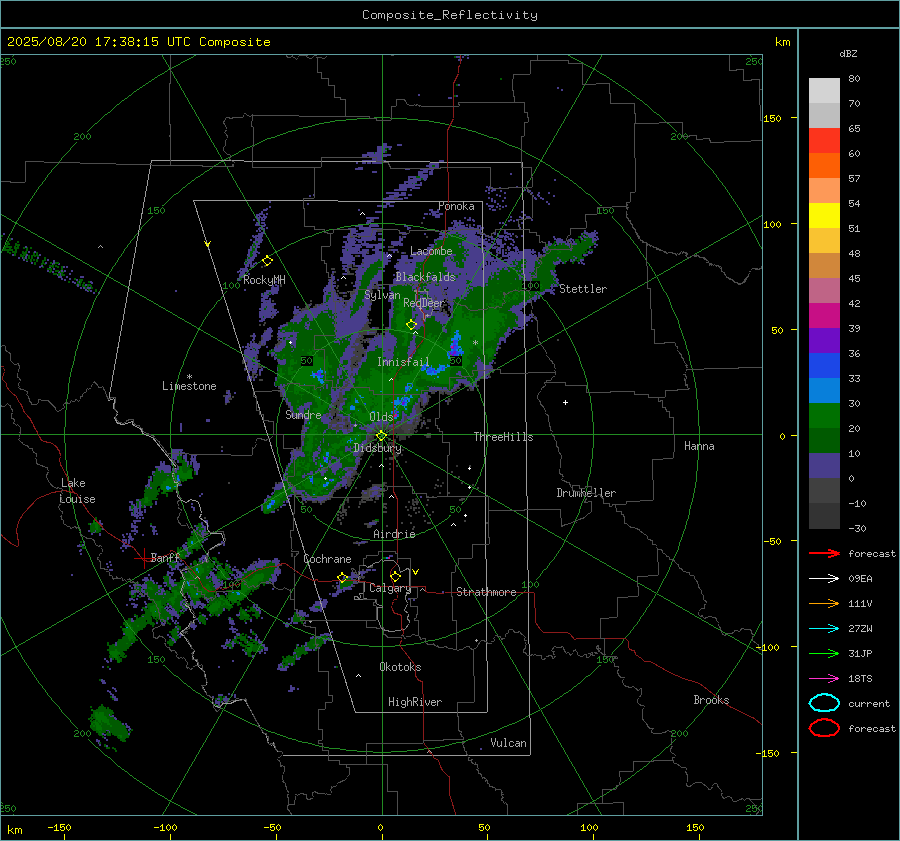The height and width of the screenshot is (841, 900).
Task: Click the Innisfail city label
Action: point(403,362)
